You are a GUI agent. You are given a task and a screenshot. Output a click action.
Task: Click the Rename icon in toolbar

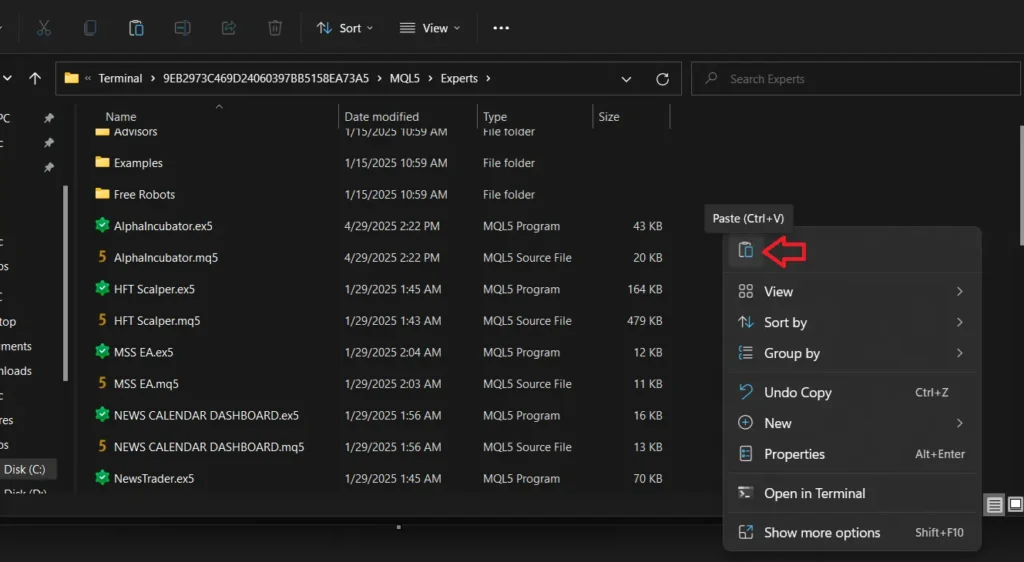pyautogui.click(x=182, y=28)
